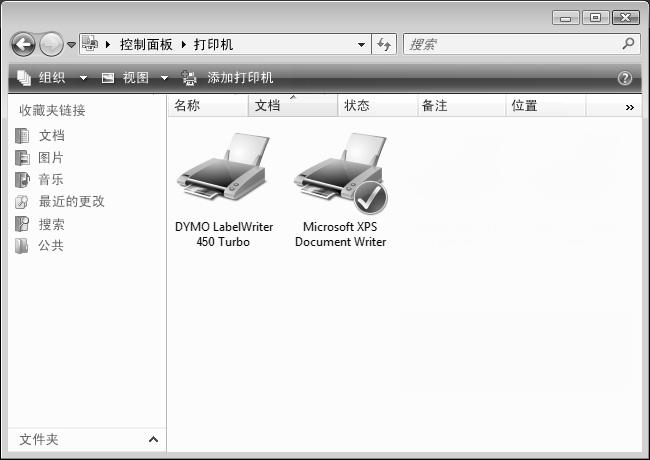Open the 组织 organize menu
The height and width of the screenshot is (460, 650).
coord(53,77)
